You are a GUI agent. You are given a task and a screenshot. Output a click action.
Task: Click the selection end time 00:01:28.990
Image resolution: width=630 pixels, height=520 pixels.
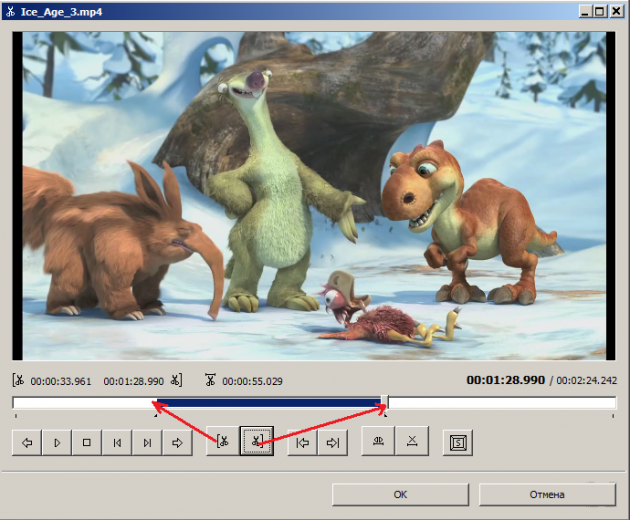tap(133, 381)
